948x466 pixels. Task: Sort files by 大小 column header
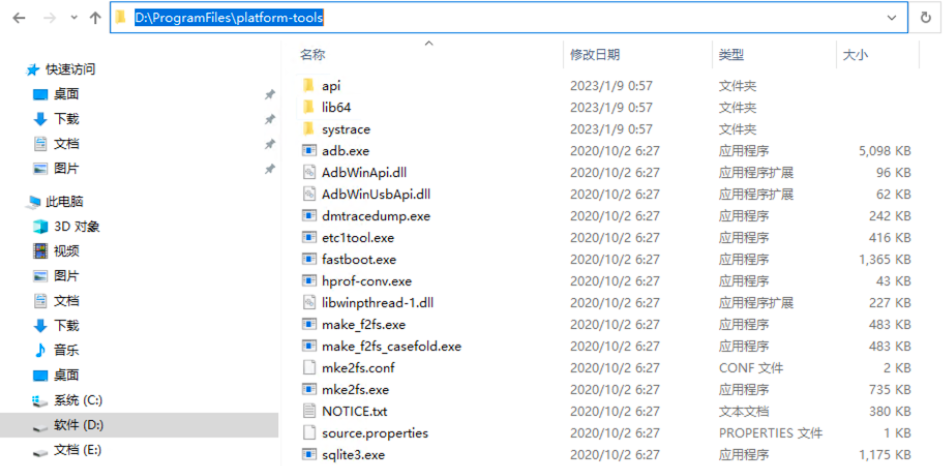point(855,55)
